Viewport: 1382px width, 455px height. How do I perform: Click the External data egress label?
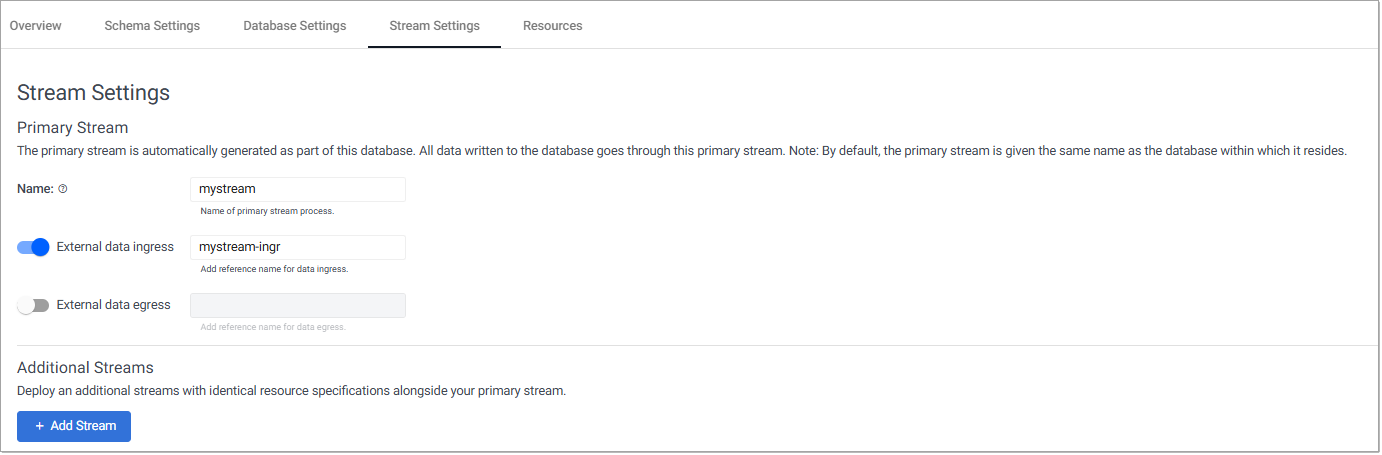point(114,305)
